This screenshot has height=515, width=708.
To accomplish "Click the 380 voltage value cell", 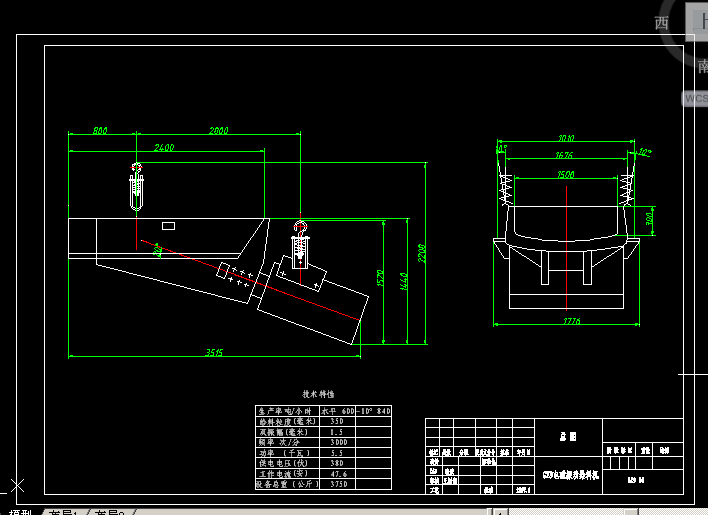I will (x=338, y=464).
